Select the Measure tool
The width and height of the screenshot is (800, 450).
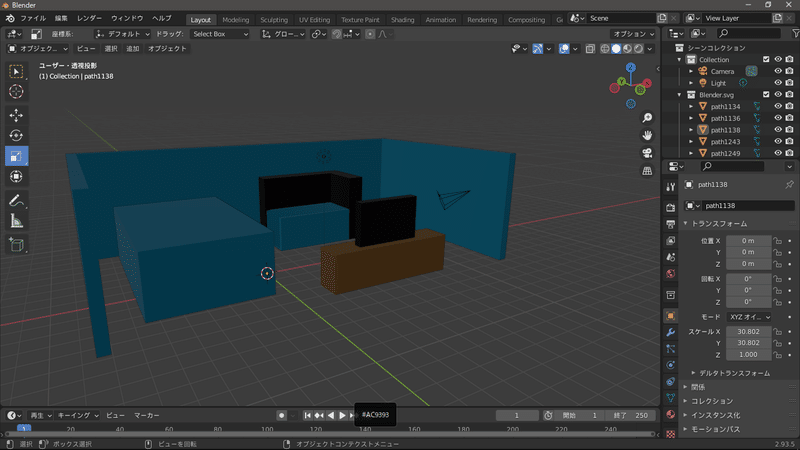(16, 221)
